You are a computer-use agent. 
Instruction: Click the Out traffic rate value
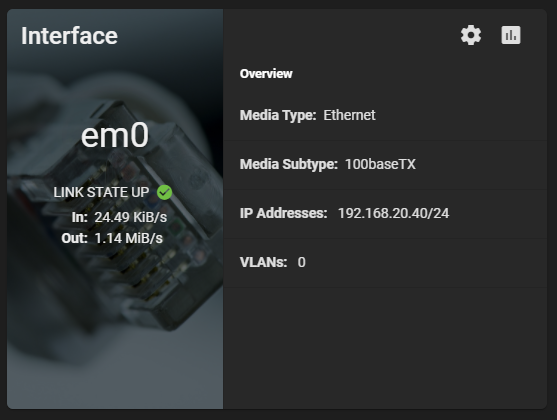[x=129, y=238]
